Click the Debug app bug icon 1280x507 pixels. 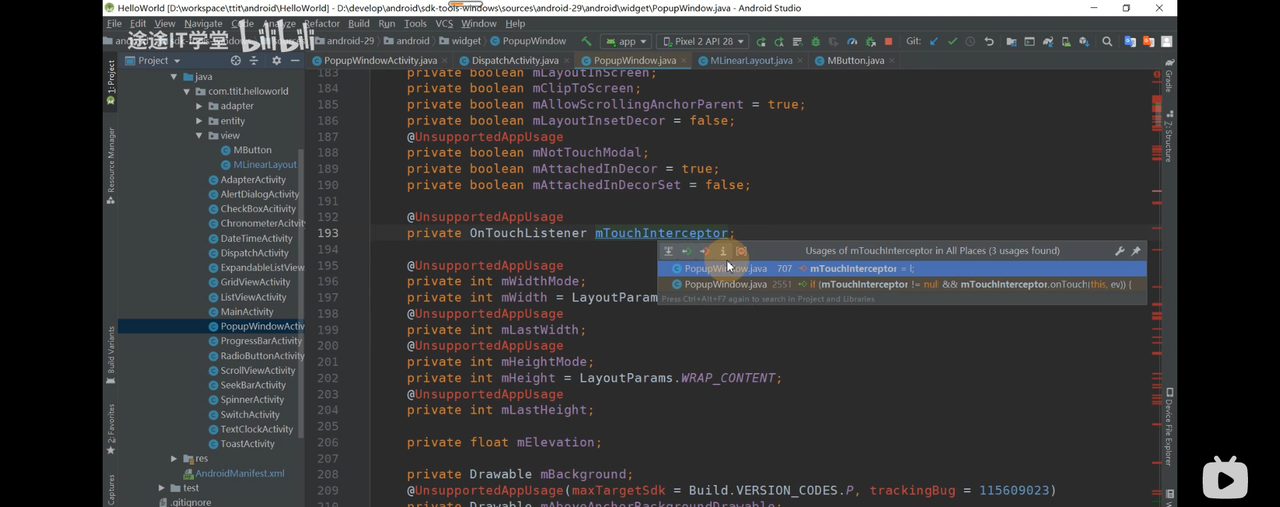pyautogui.click(x=815, y=42)
